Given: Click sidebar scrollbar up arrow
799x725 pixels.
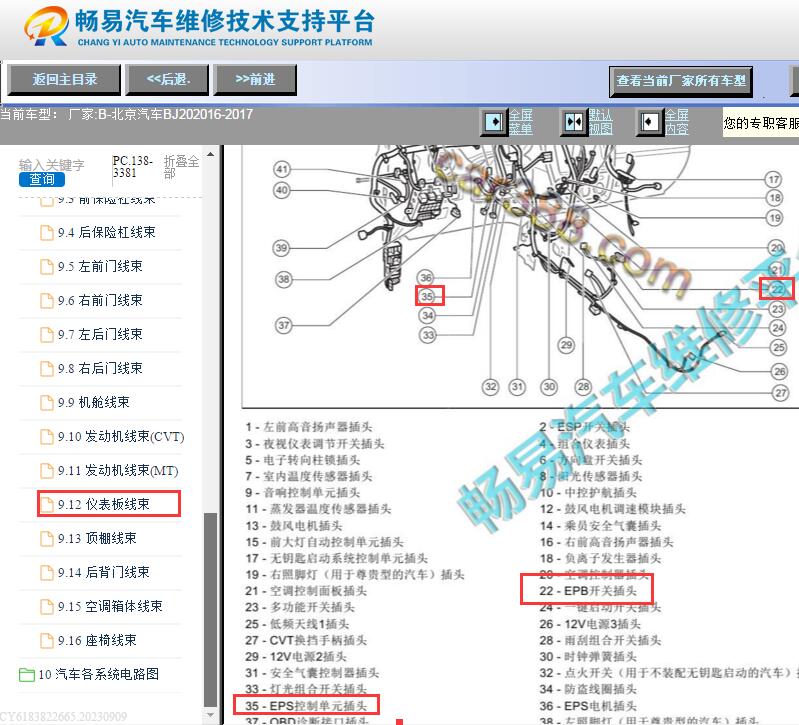Looking at the screenshot, I should (210, 154).
